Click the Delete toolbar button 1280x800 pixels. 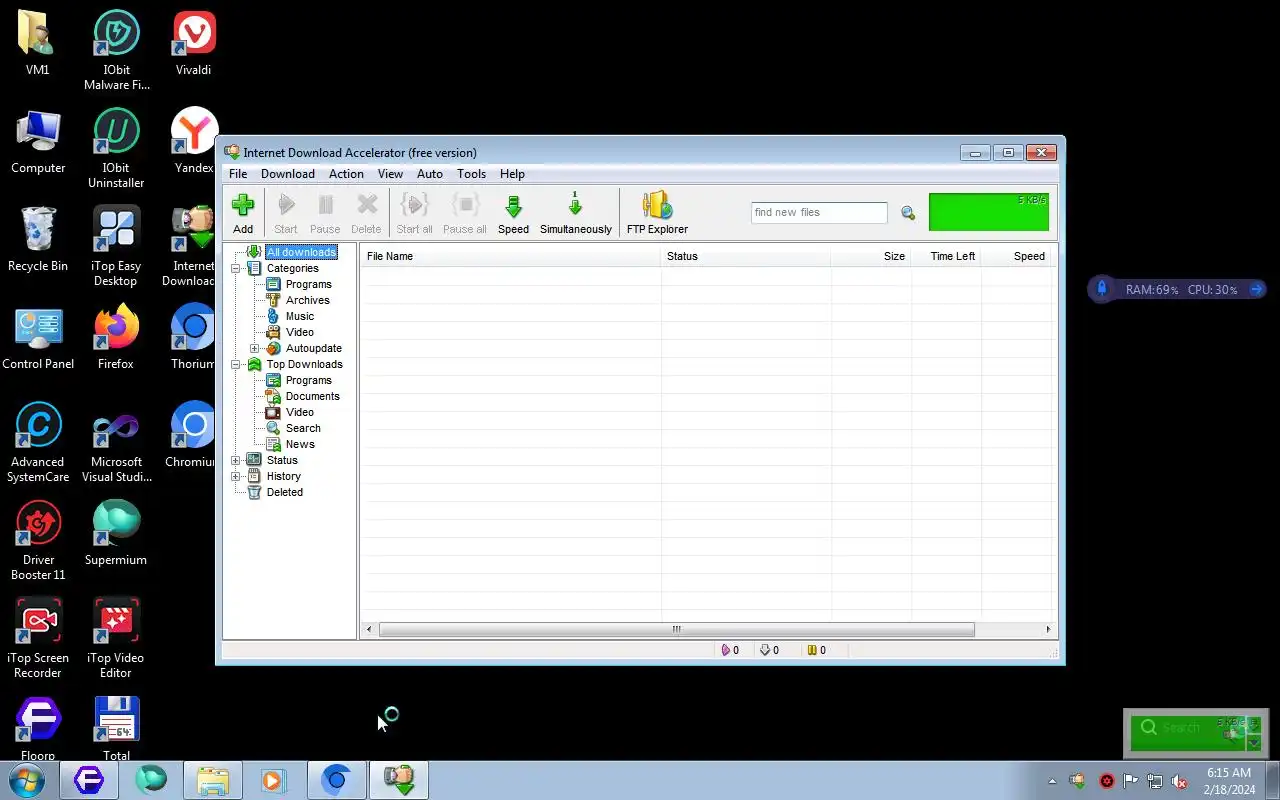[366, 214]
